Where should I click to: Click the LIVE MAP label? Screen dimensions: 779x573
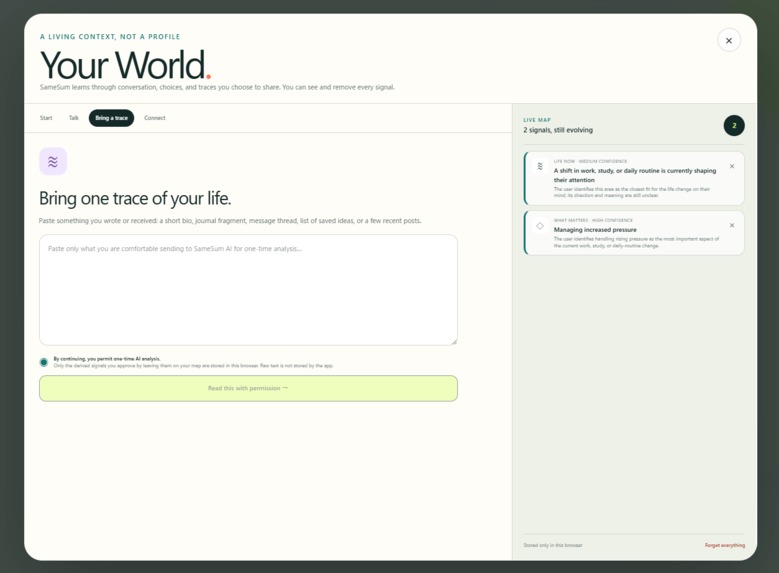pos(537,120)
